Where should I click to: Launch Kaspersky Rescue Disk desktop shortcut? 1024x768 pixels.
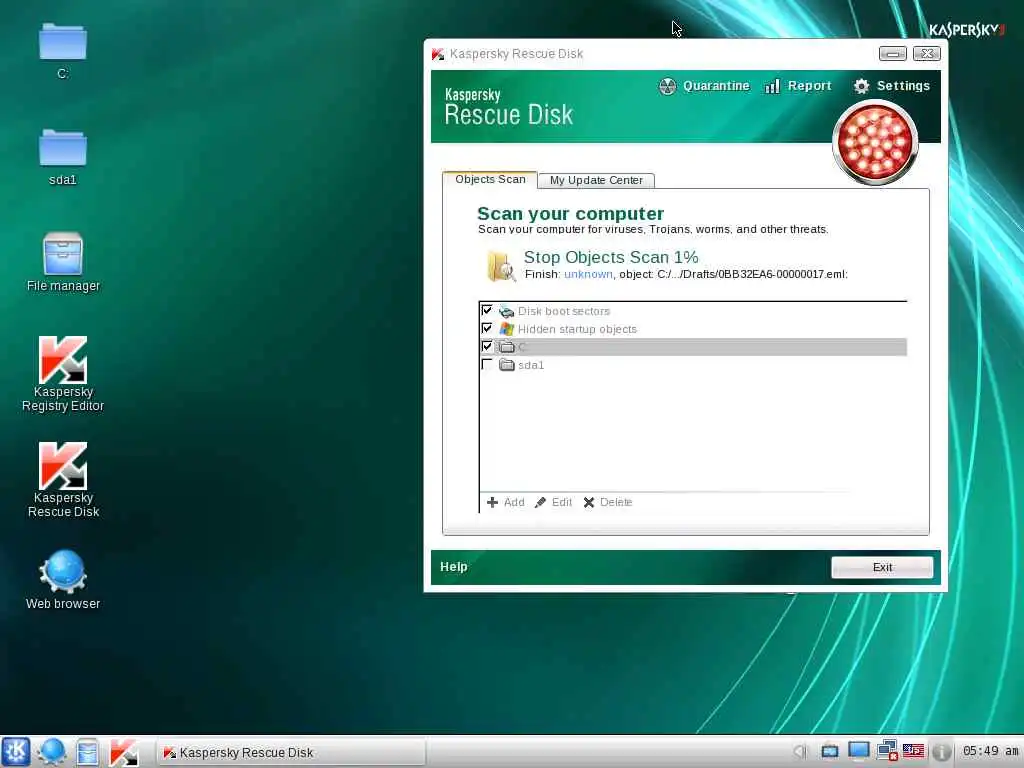pos(63,480)
